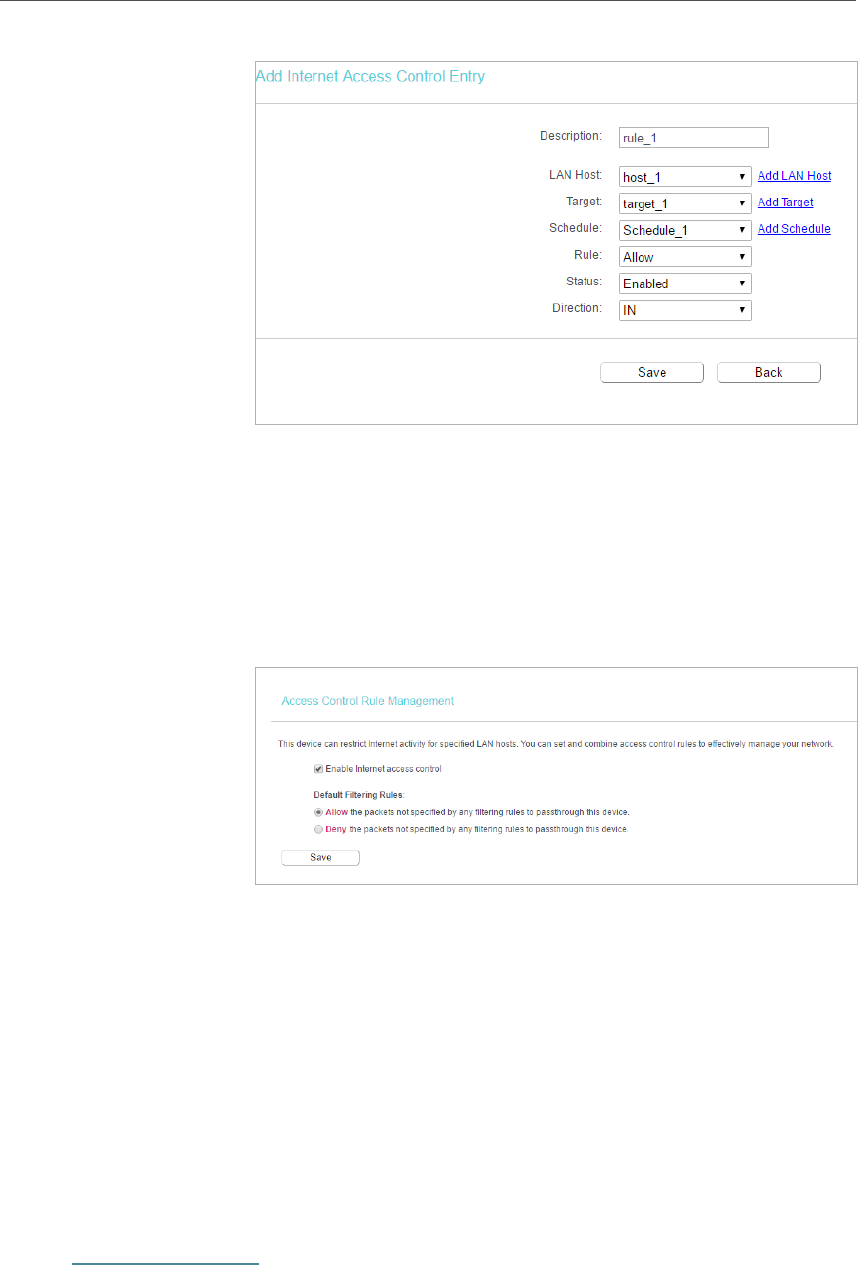Select the Deny default filtering radio button
The width and height of the screenshot is (858, 1265).
318,829
